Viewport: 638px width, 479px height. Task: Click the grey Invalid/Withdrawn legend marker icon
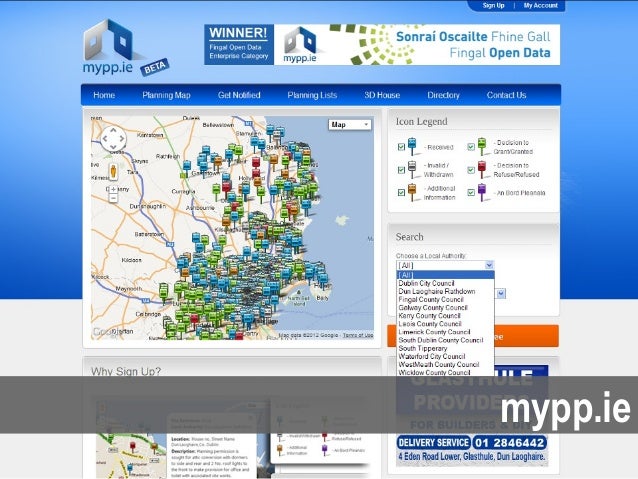(412, 169)
